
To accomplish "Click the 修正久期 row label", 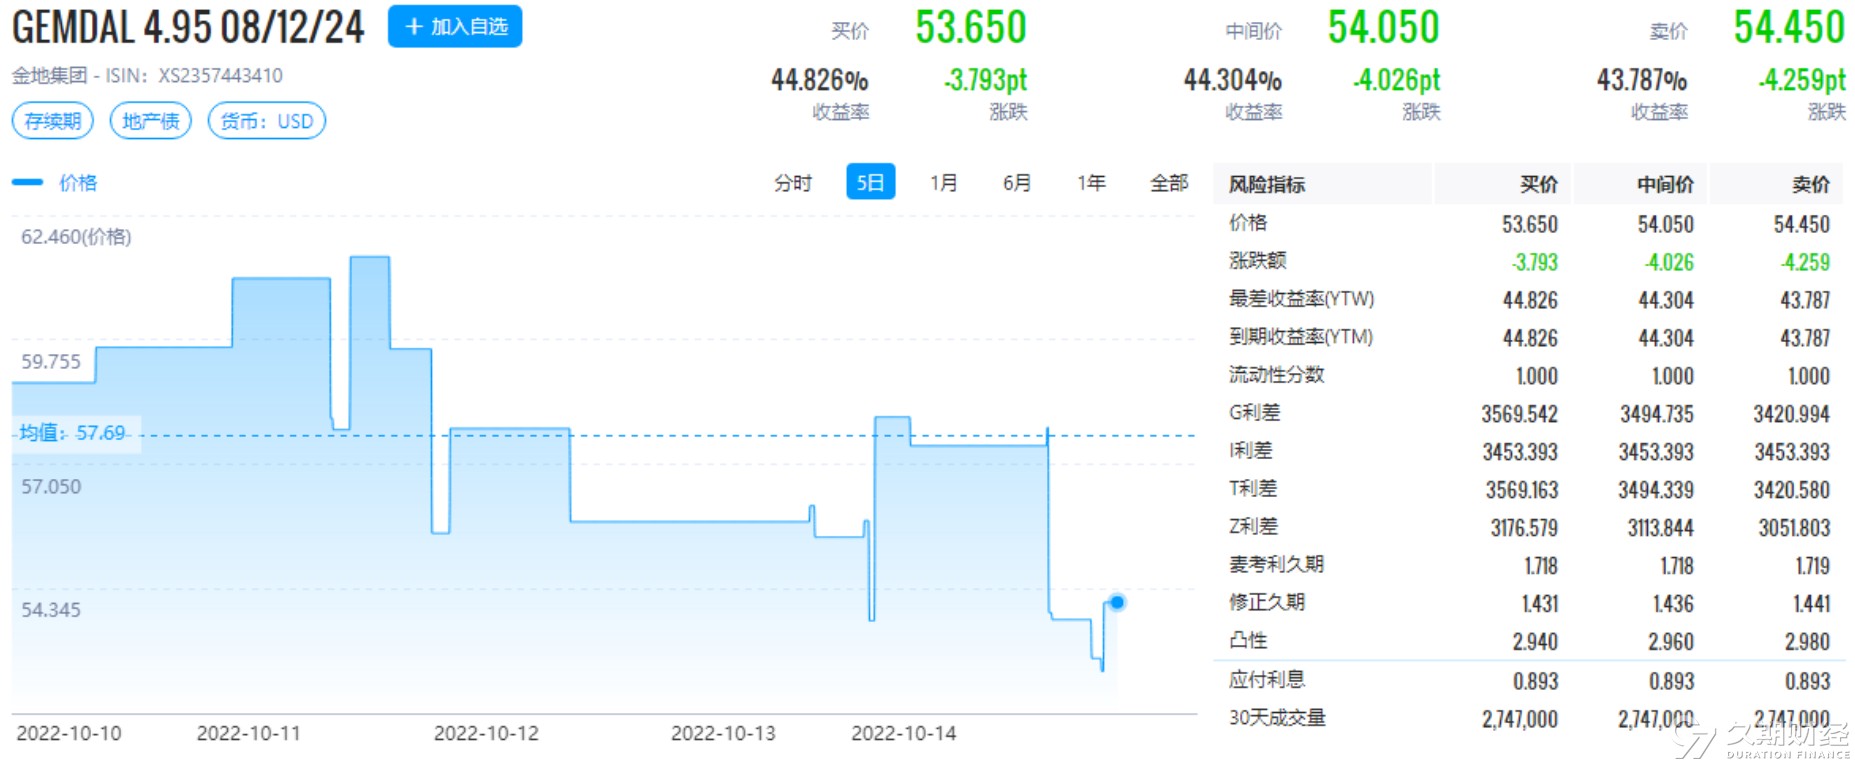I will point(1267,603).
